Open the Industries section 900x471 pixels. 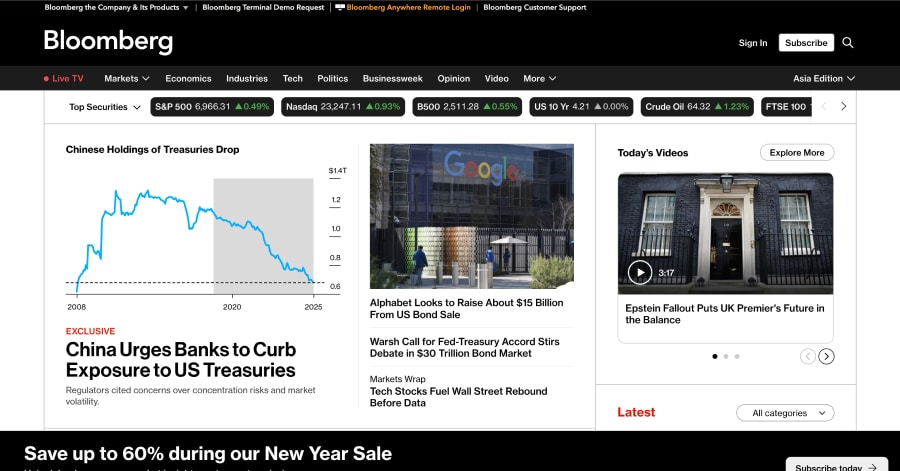point(247,79)
